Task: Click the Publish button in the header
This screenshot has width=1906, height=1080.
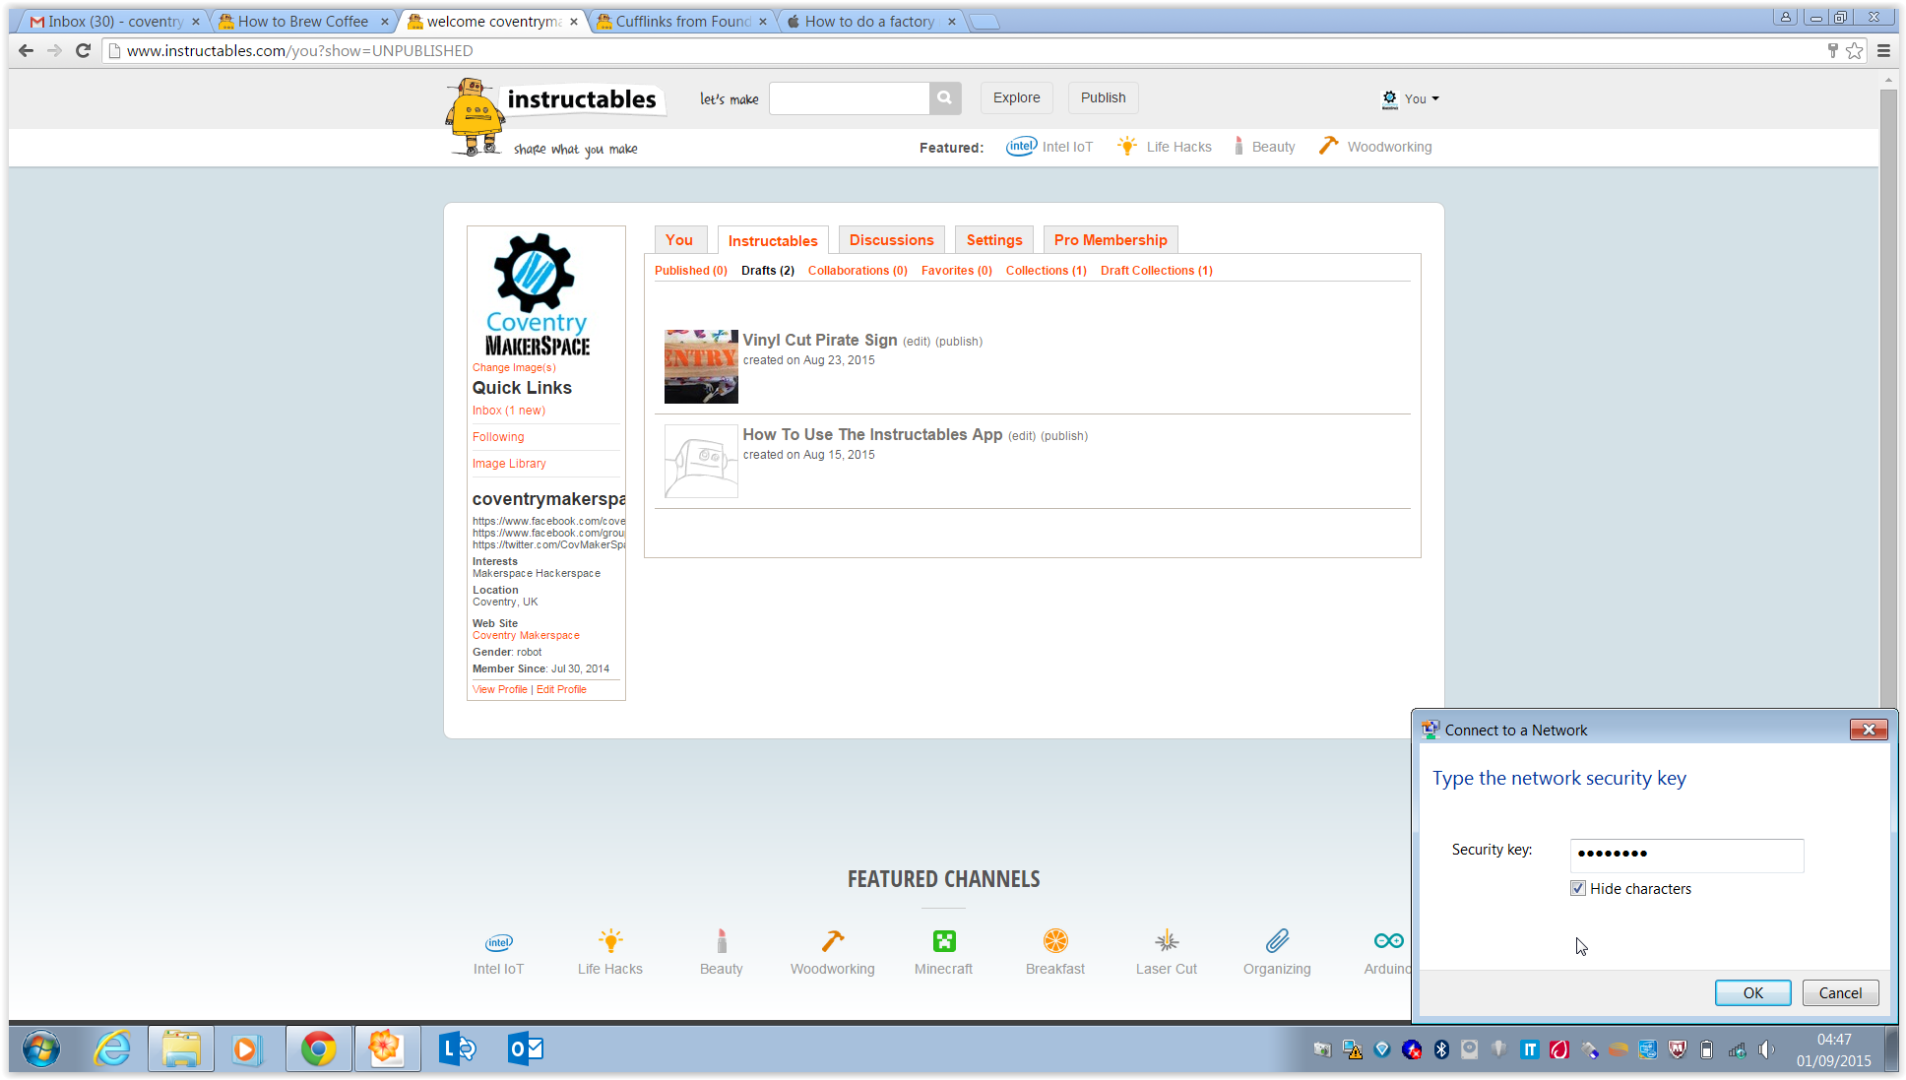Action: [x=1102, y=97]
